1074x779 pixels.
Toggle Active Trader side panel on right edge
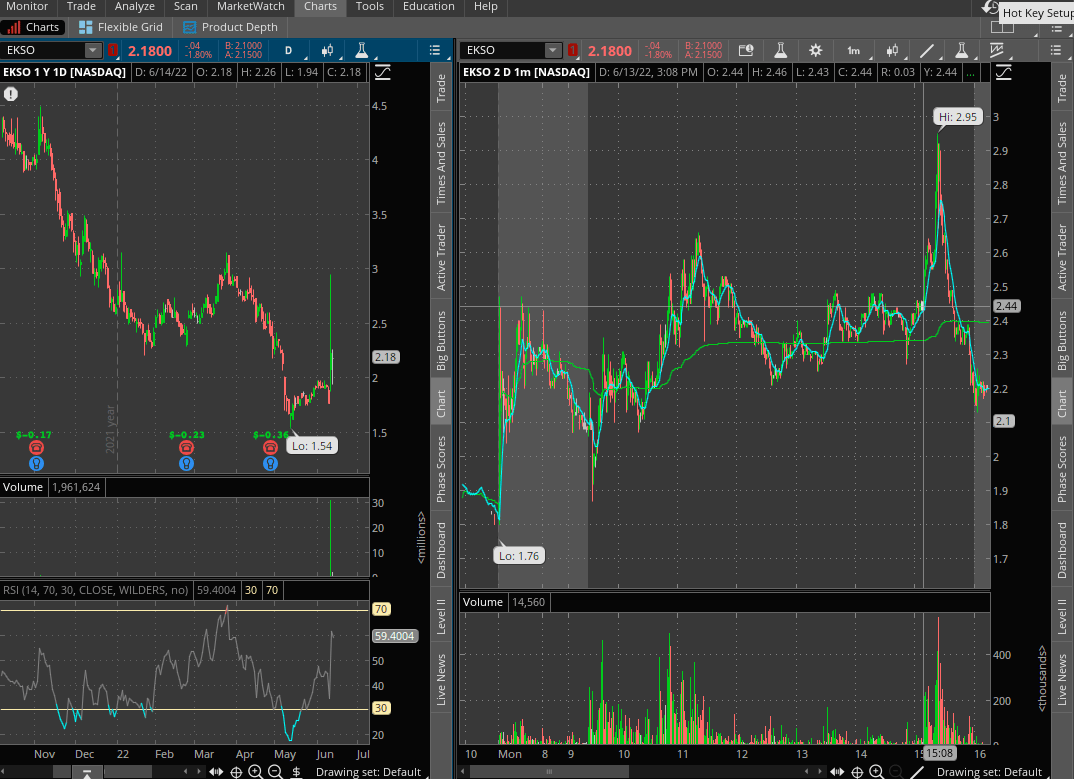click(x=1062, y=257)
